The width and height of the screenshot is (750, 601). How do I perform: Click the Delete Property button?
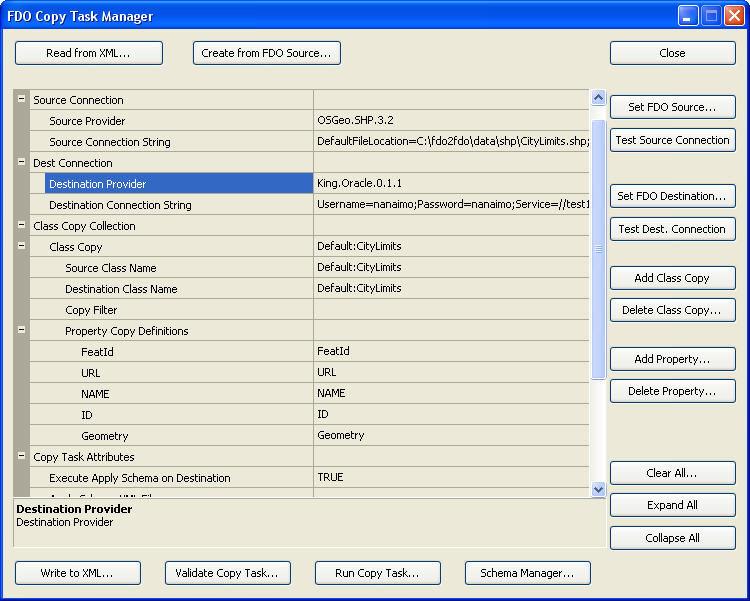click(x=672, y=391)
